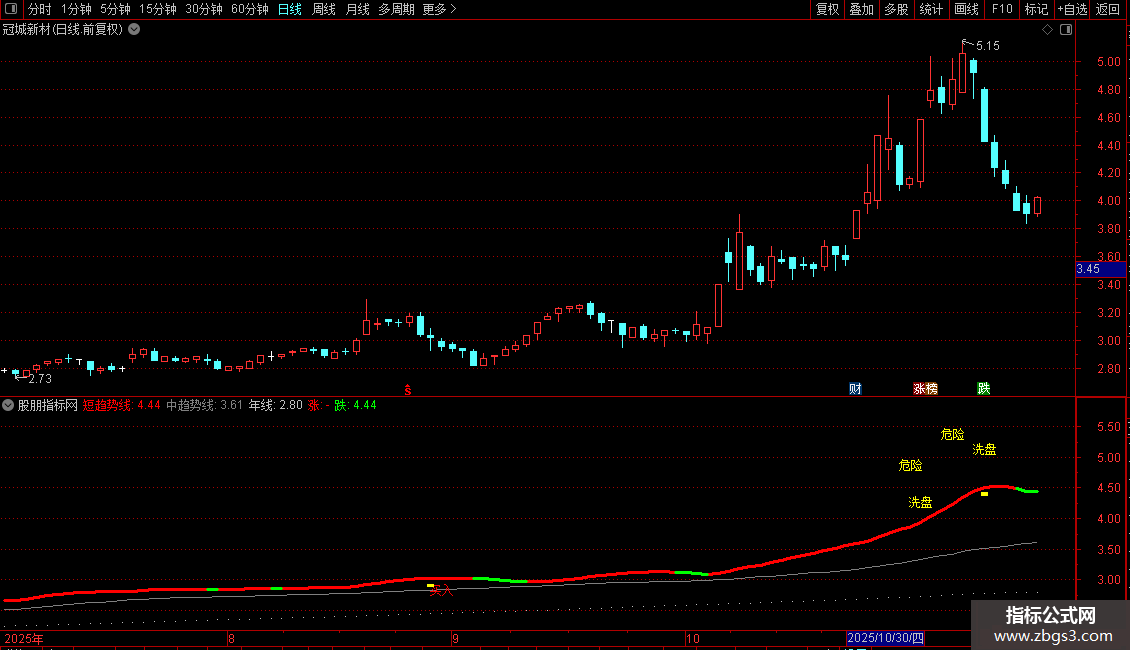Click the 财 info marker
The width and height of the screenshot is (1130, 650).
pyautogui.click(x=855, y=388)
